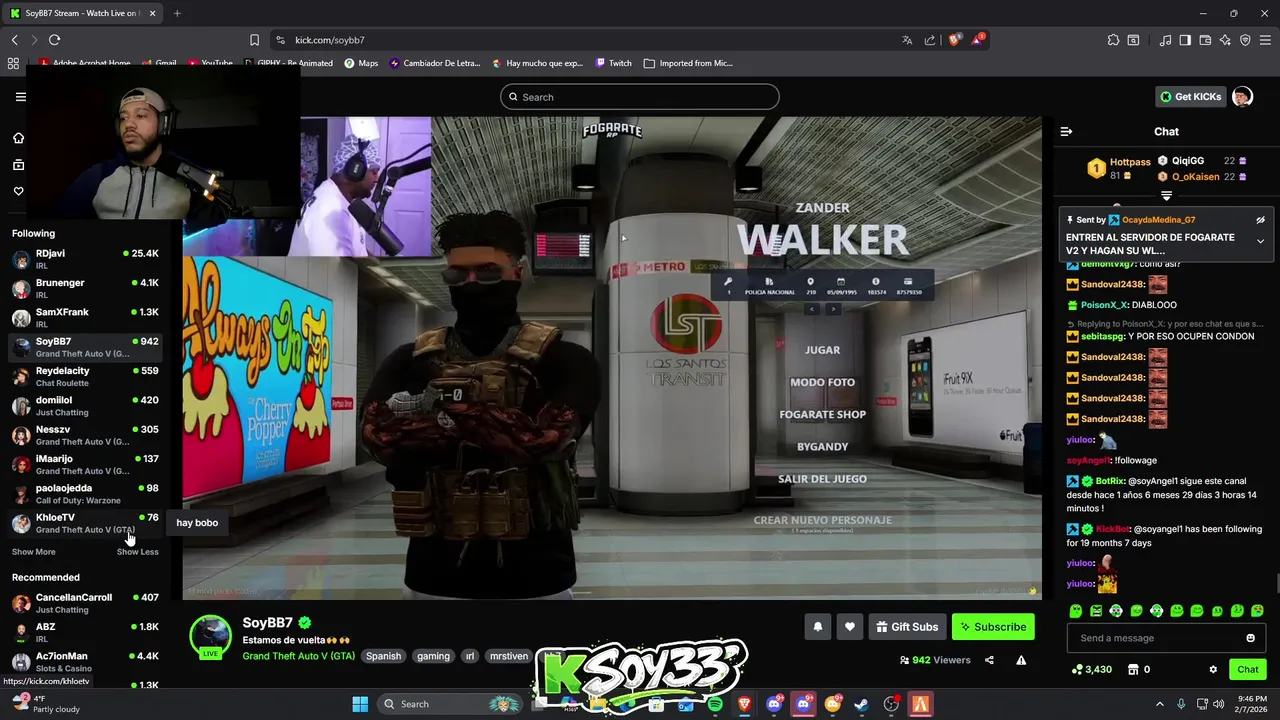1280x720 pixels.
Task: Click the irl tag under stream title
Action: [x=470, y=656]
